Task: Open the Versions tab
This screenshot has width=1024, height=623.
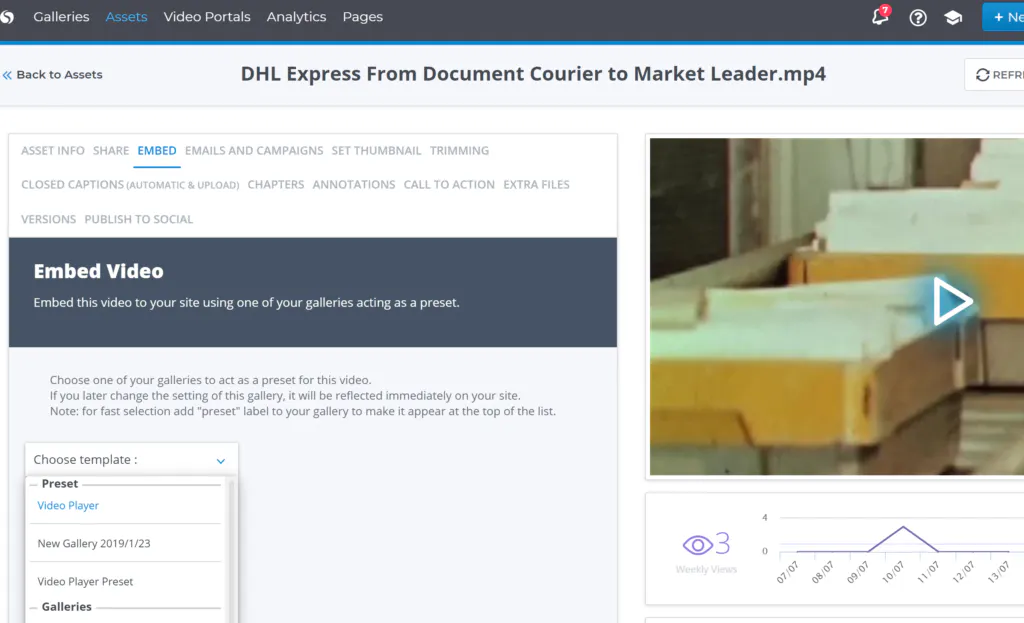Action: click(x=48, y=219)
